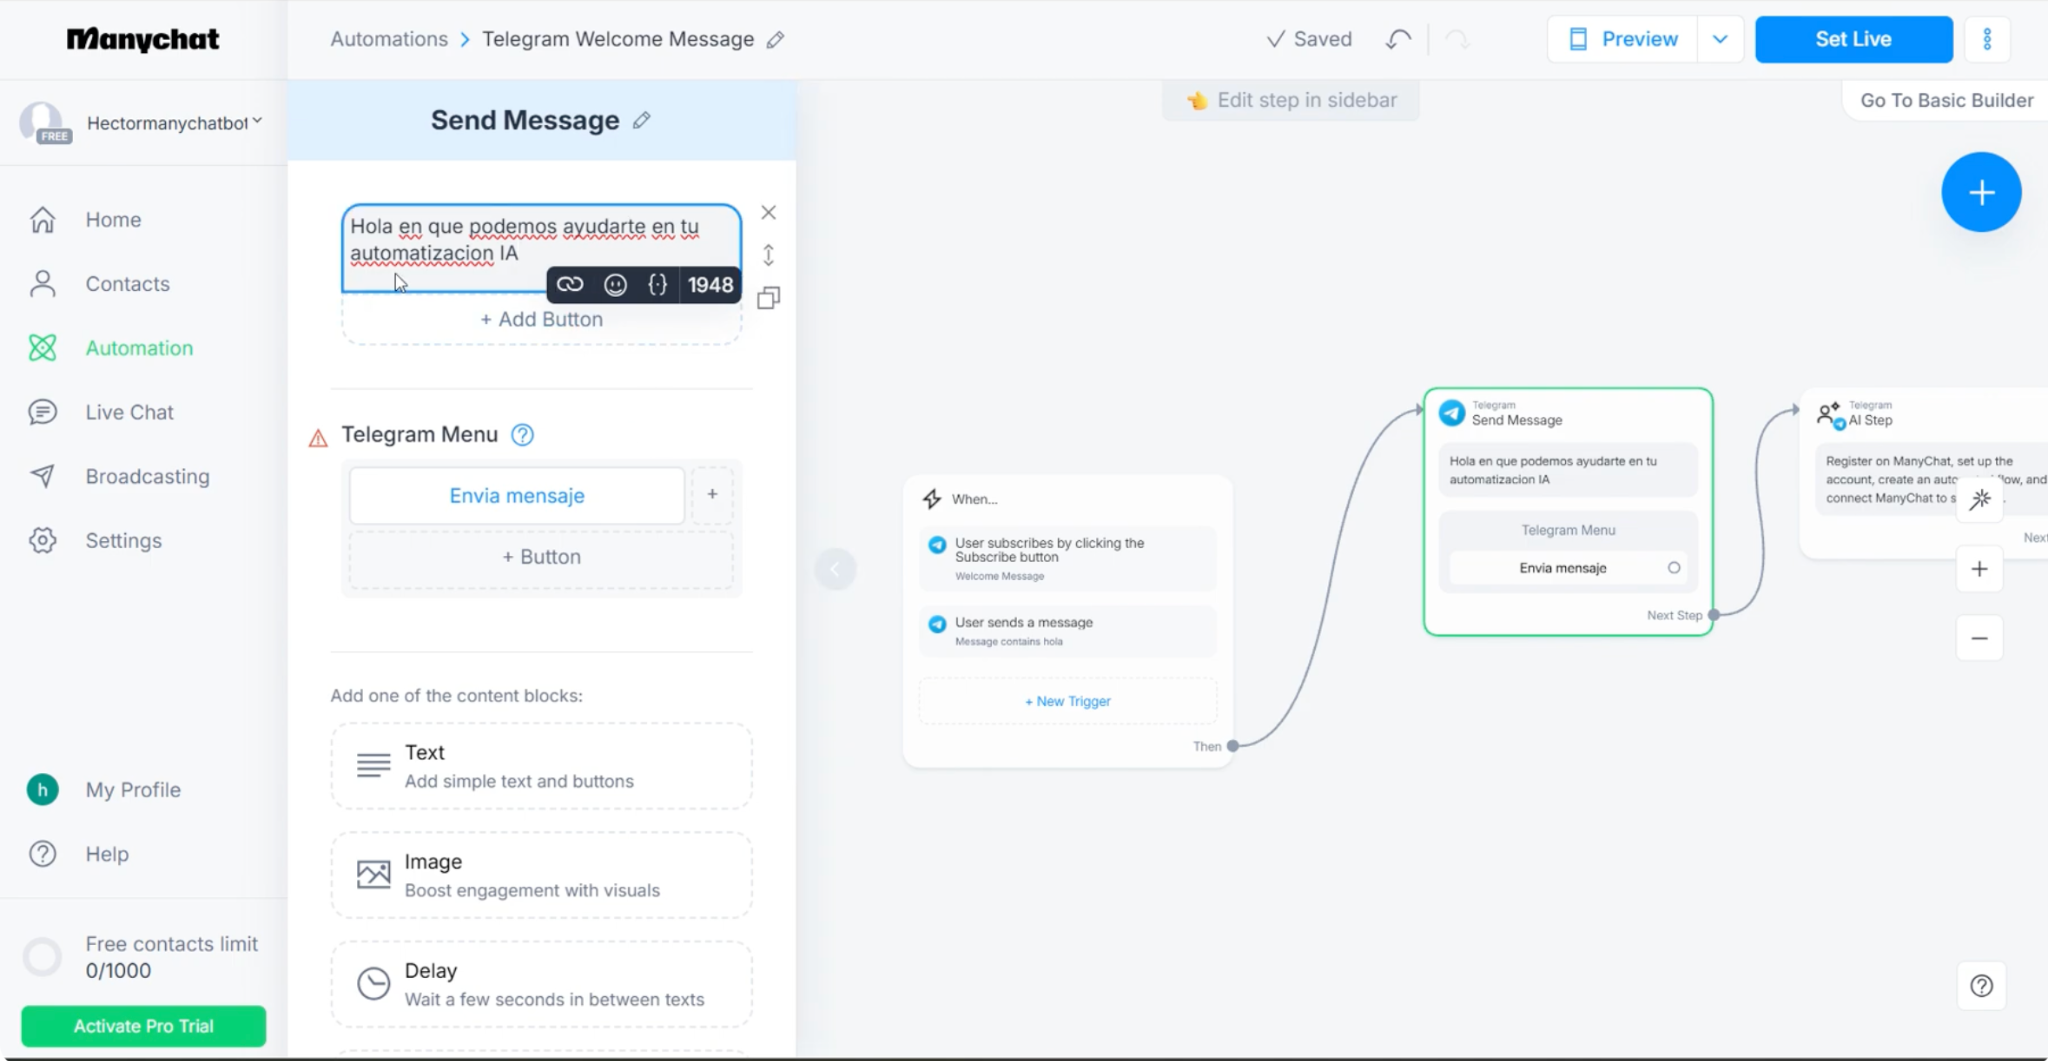2048x1061 pixels.
Task: Click the blue plus add-step button
Action: click(x=1981, y=192)
